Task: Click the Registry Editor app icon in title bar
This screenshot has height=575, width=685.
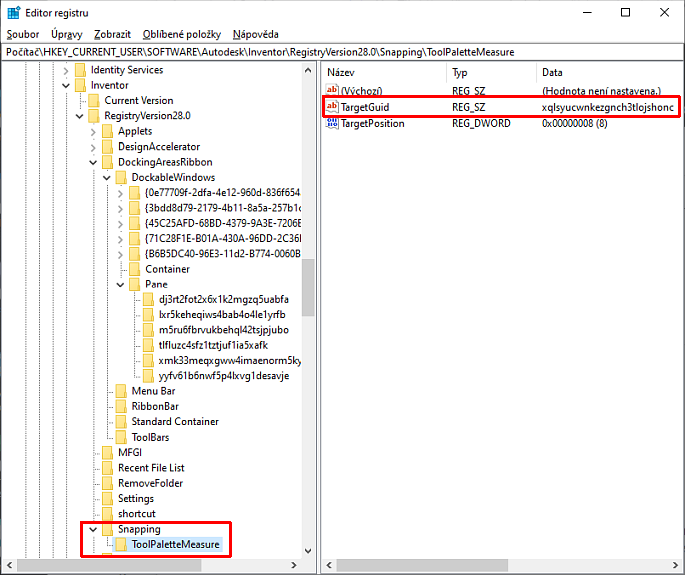Action: coord(14,12)
